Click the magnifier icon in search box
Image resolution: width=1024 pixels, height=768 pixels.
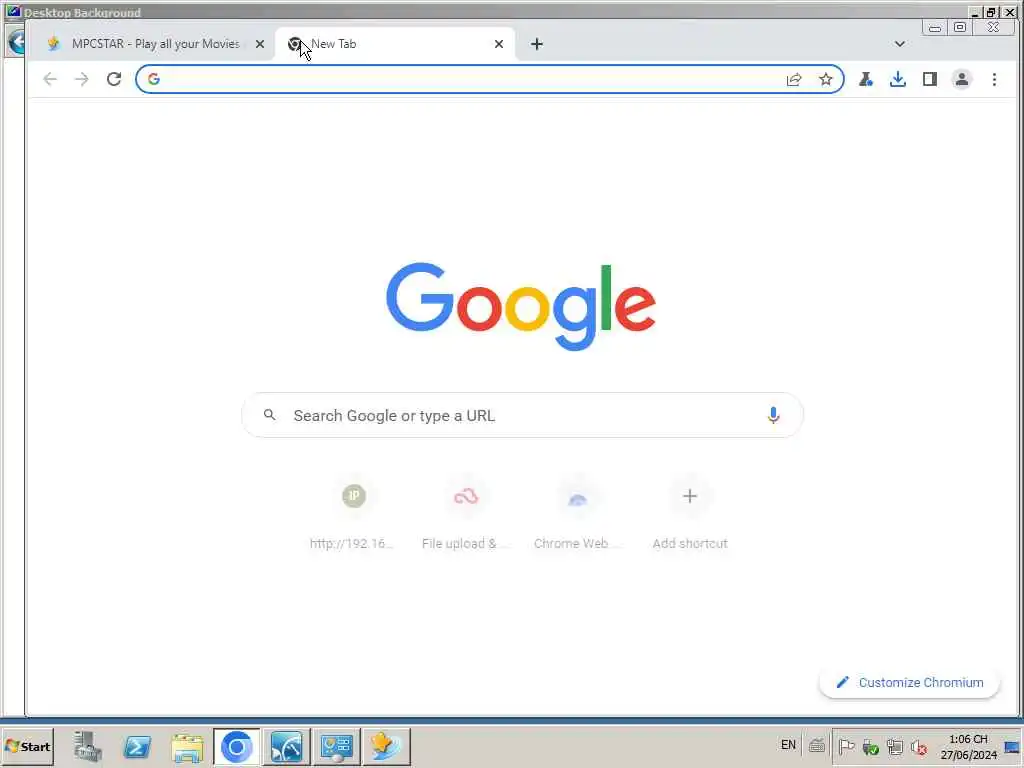270,415
